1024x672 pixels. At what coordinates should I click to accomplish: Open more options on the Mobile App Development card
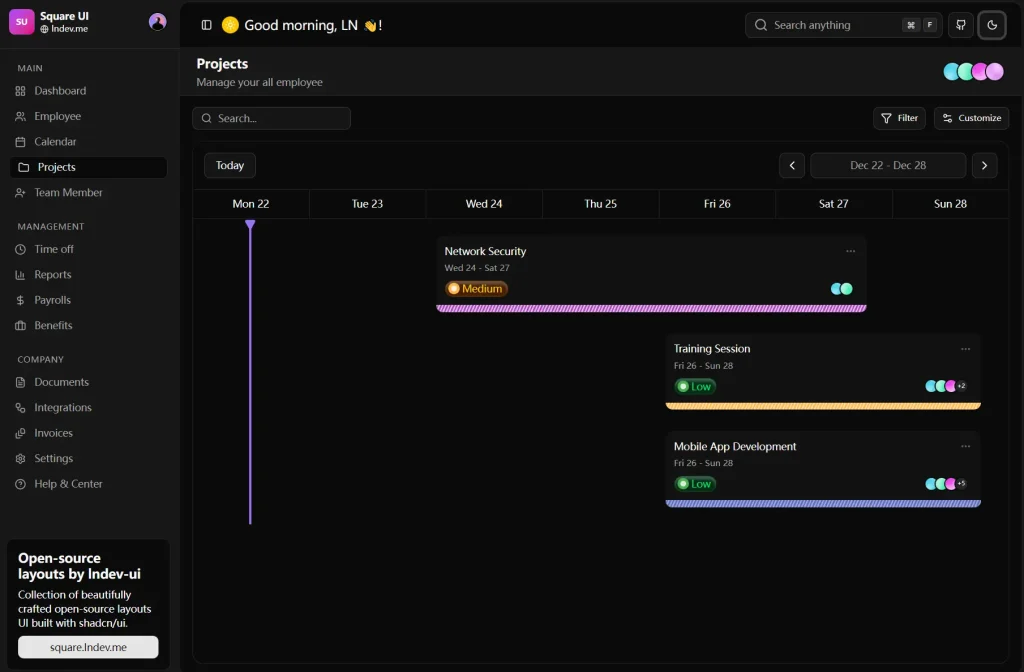[966, 446]
